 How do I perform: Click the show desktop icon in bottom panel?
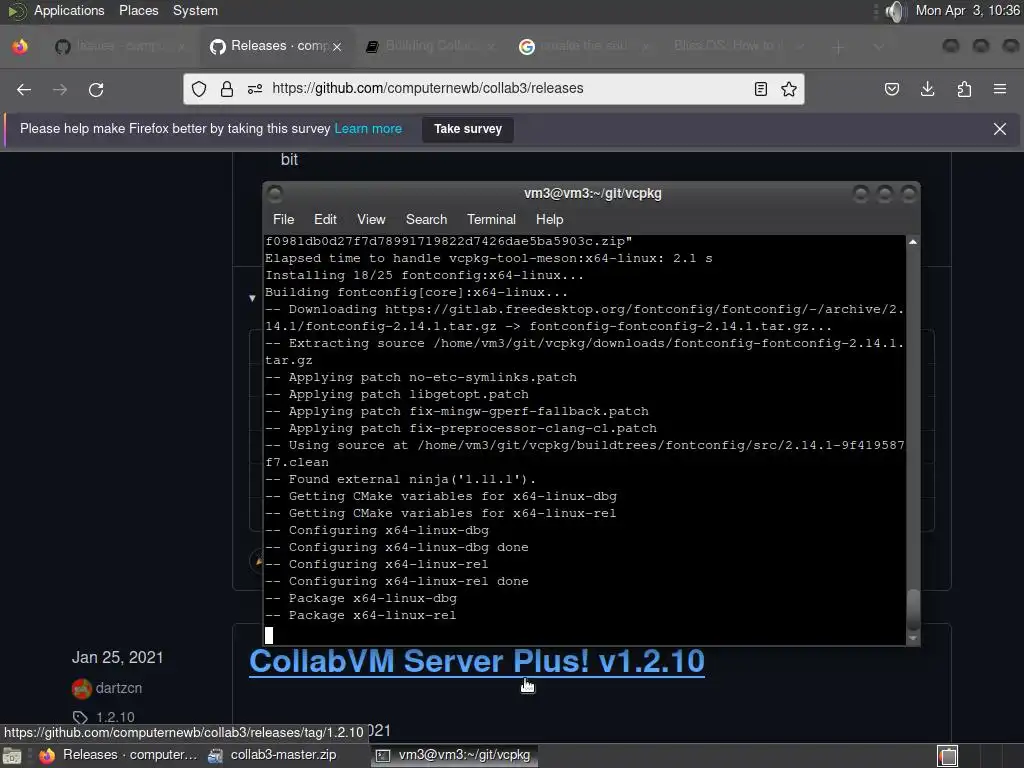(x=12, y=756)
